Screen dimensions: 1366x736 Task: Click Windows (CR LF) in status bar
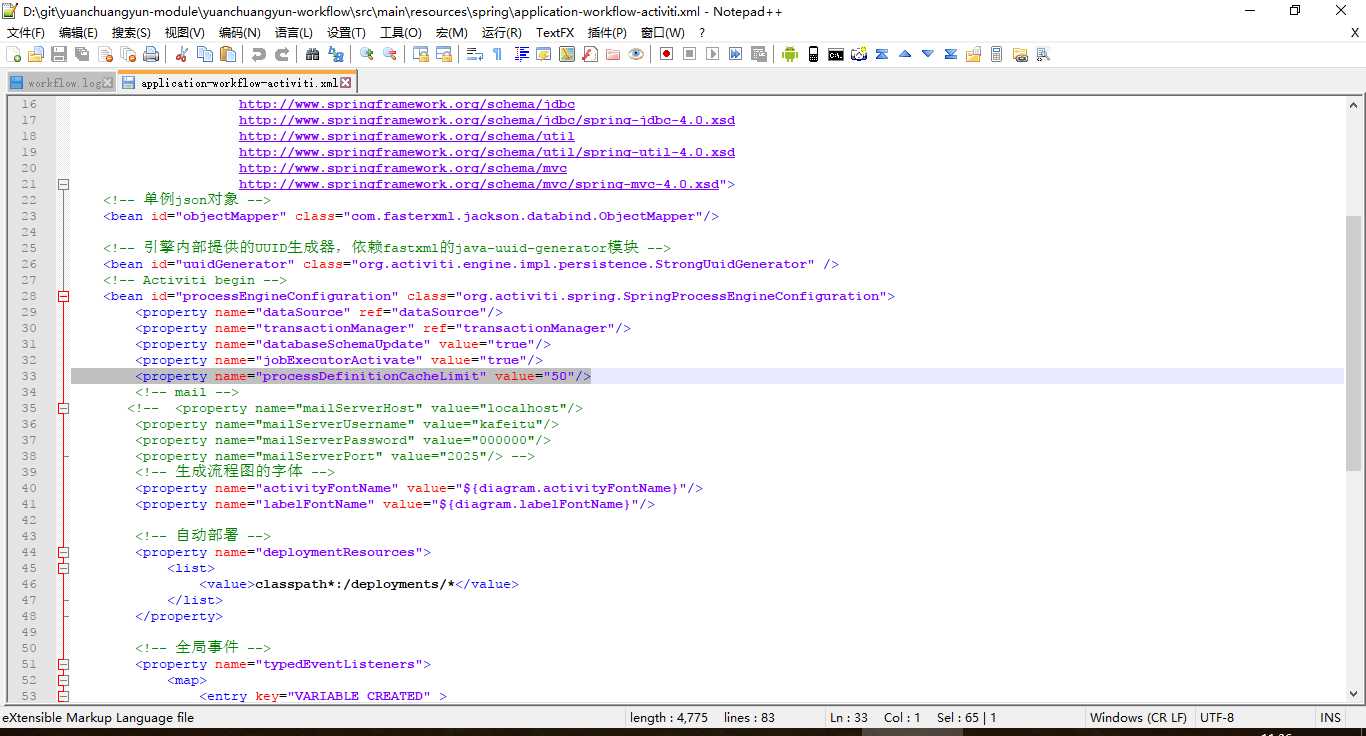click(x=1138, y=718)
